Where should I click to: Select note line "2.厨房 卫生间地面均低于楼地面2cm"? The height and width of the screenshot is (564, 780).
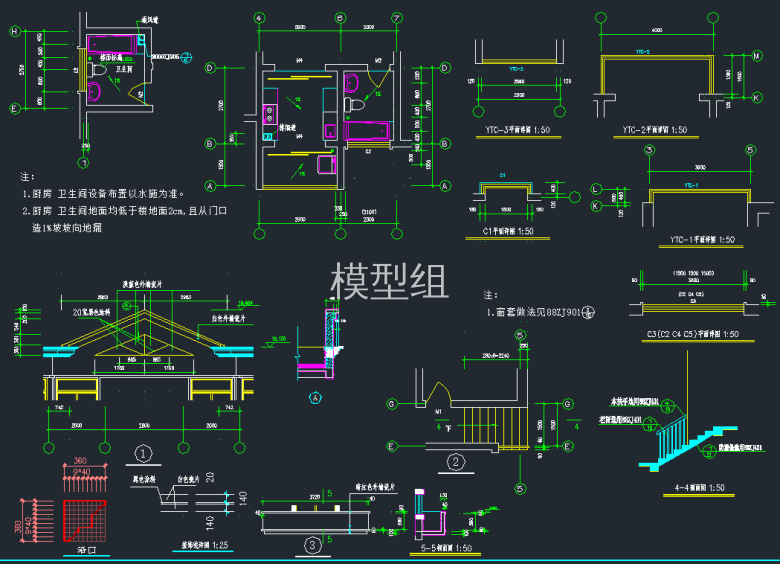pyautogui.click(x=102, y=211)
